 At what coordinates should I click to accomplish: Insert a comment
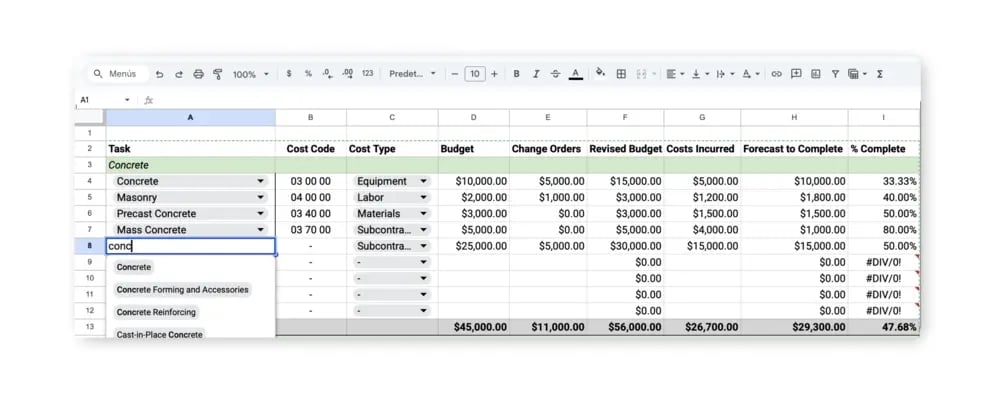click(x=796, y=74)
